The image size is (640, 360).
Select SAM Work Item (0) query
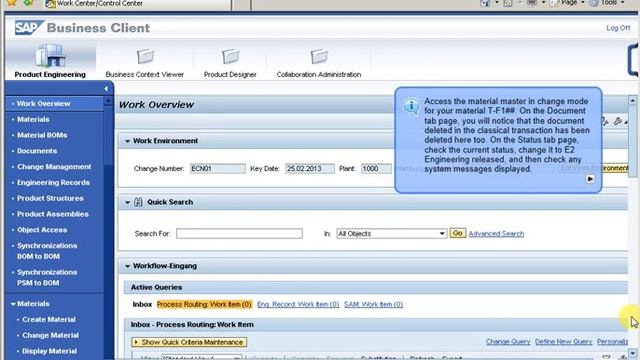click(373, 304)
